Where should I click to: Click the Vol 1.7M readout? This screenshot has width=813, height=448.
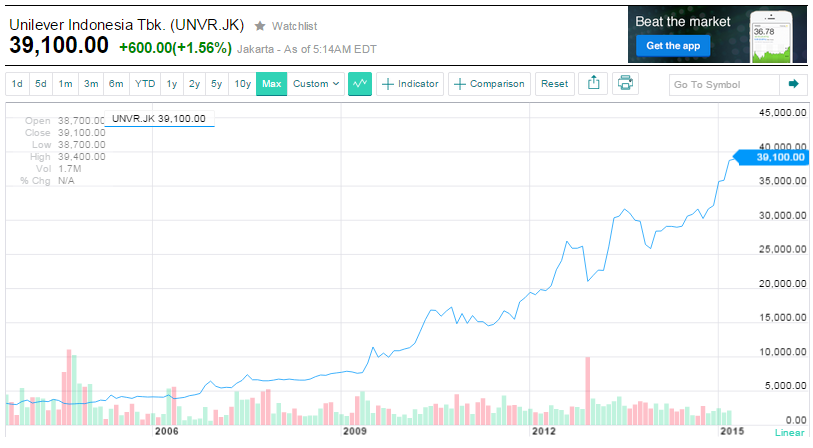click(59, 169)
